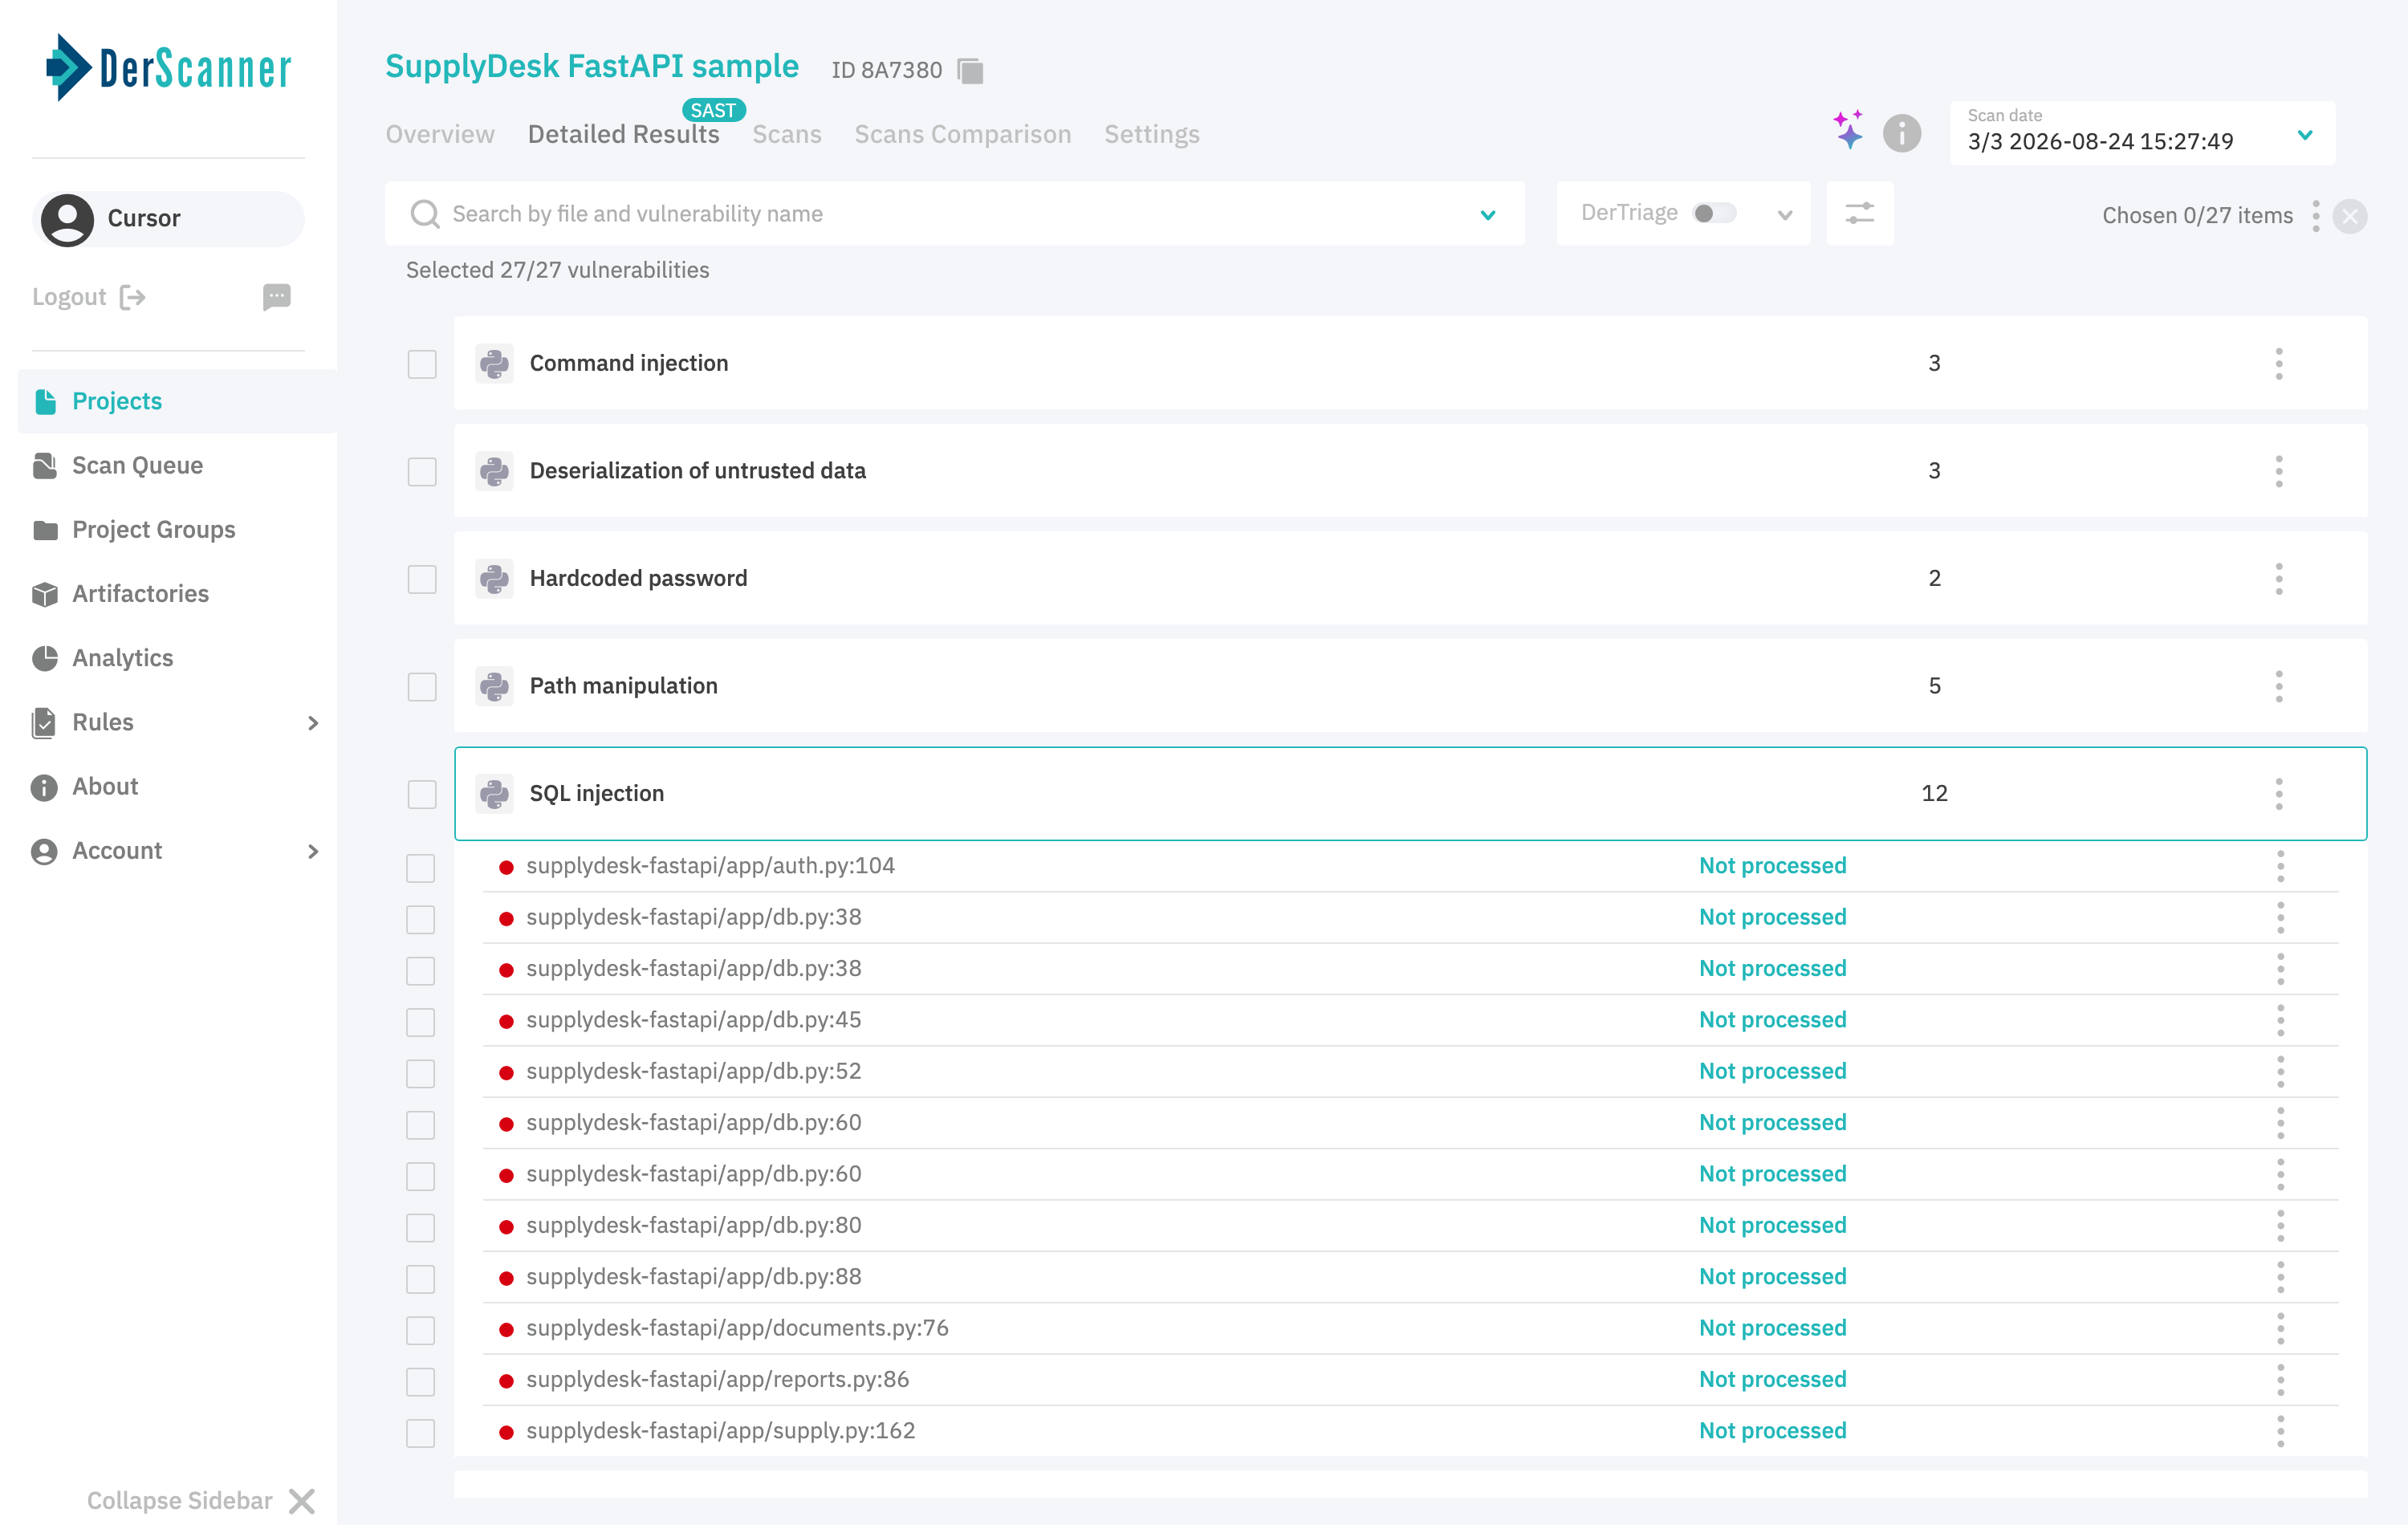Click the Selected 27/27 vulnerabilities text

[557, 270]
